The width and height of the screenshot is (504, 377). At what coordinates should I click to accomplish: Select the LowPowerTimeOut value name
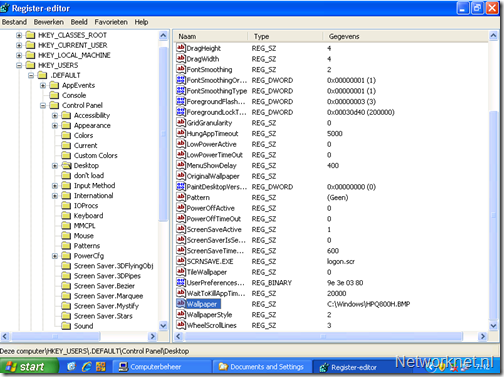(x=215, y=155)
